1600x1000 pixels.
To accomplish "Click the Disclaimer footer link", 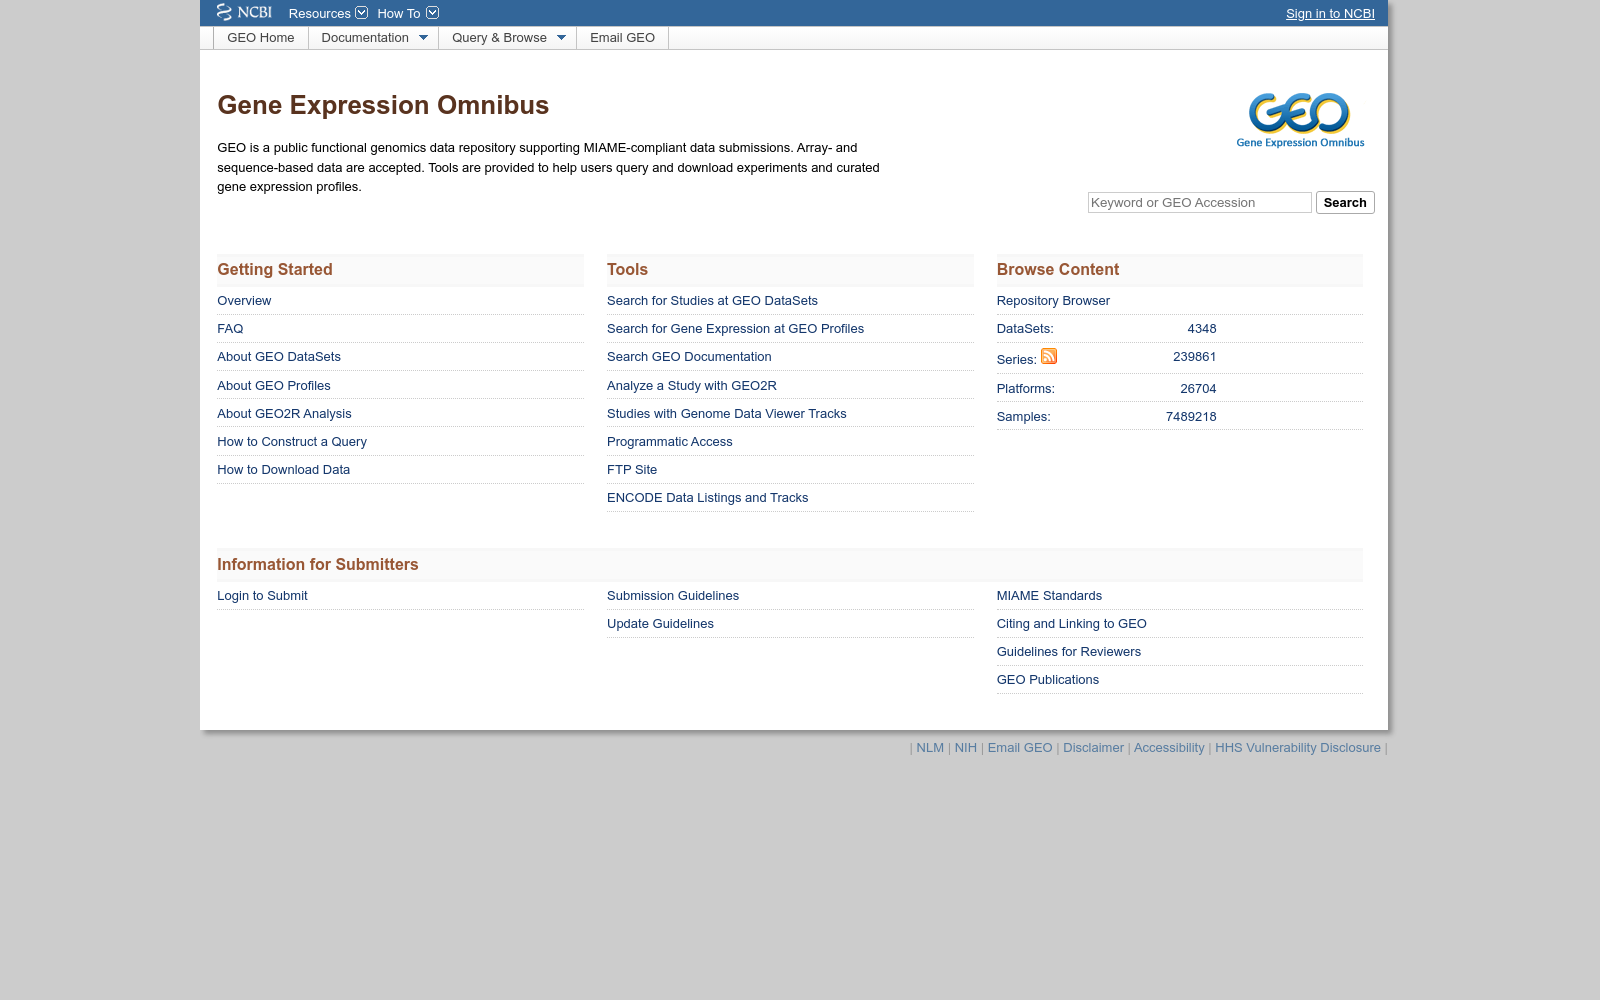I will click(1093, 748).
